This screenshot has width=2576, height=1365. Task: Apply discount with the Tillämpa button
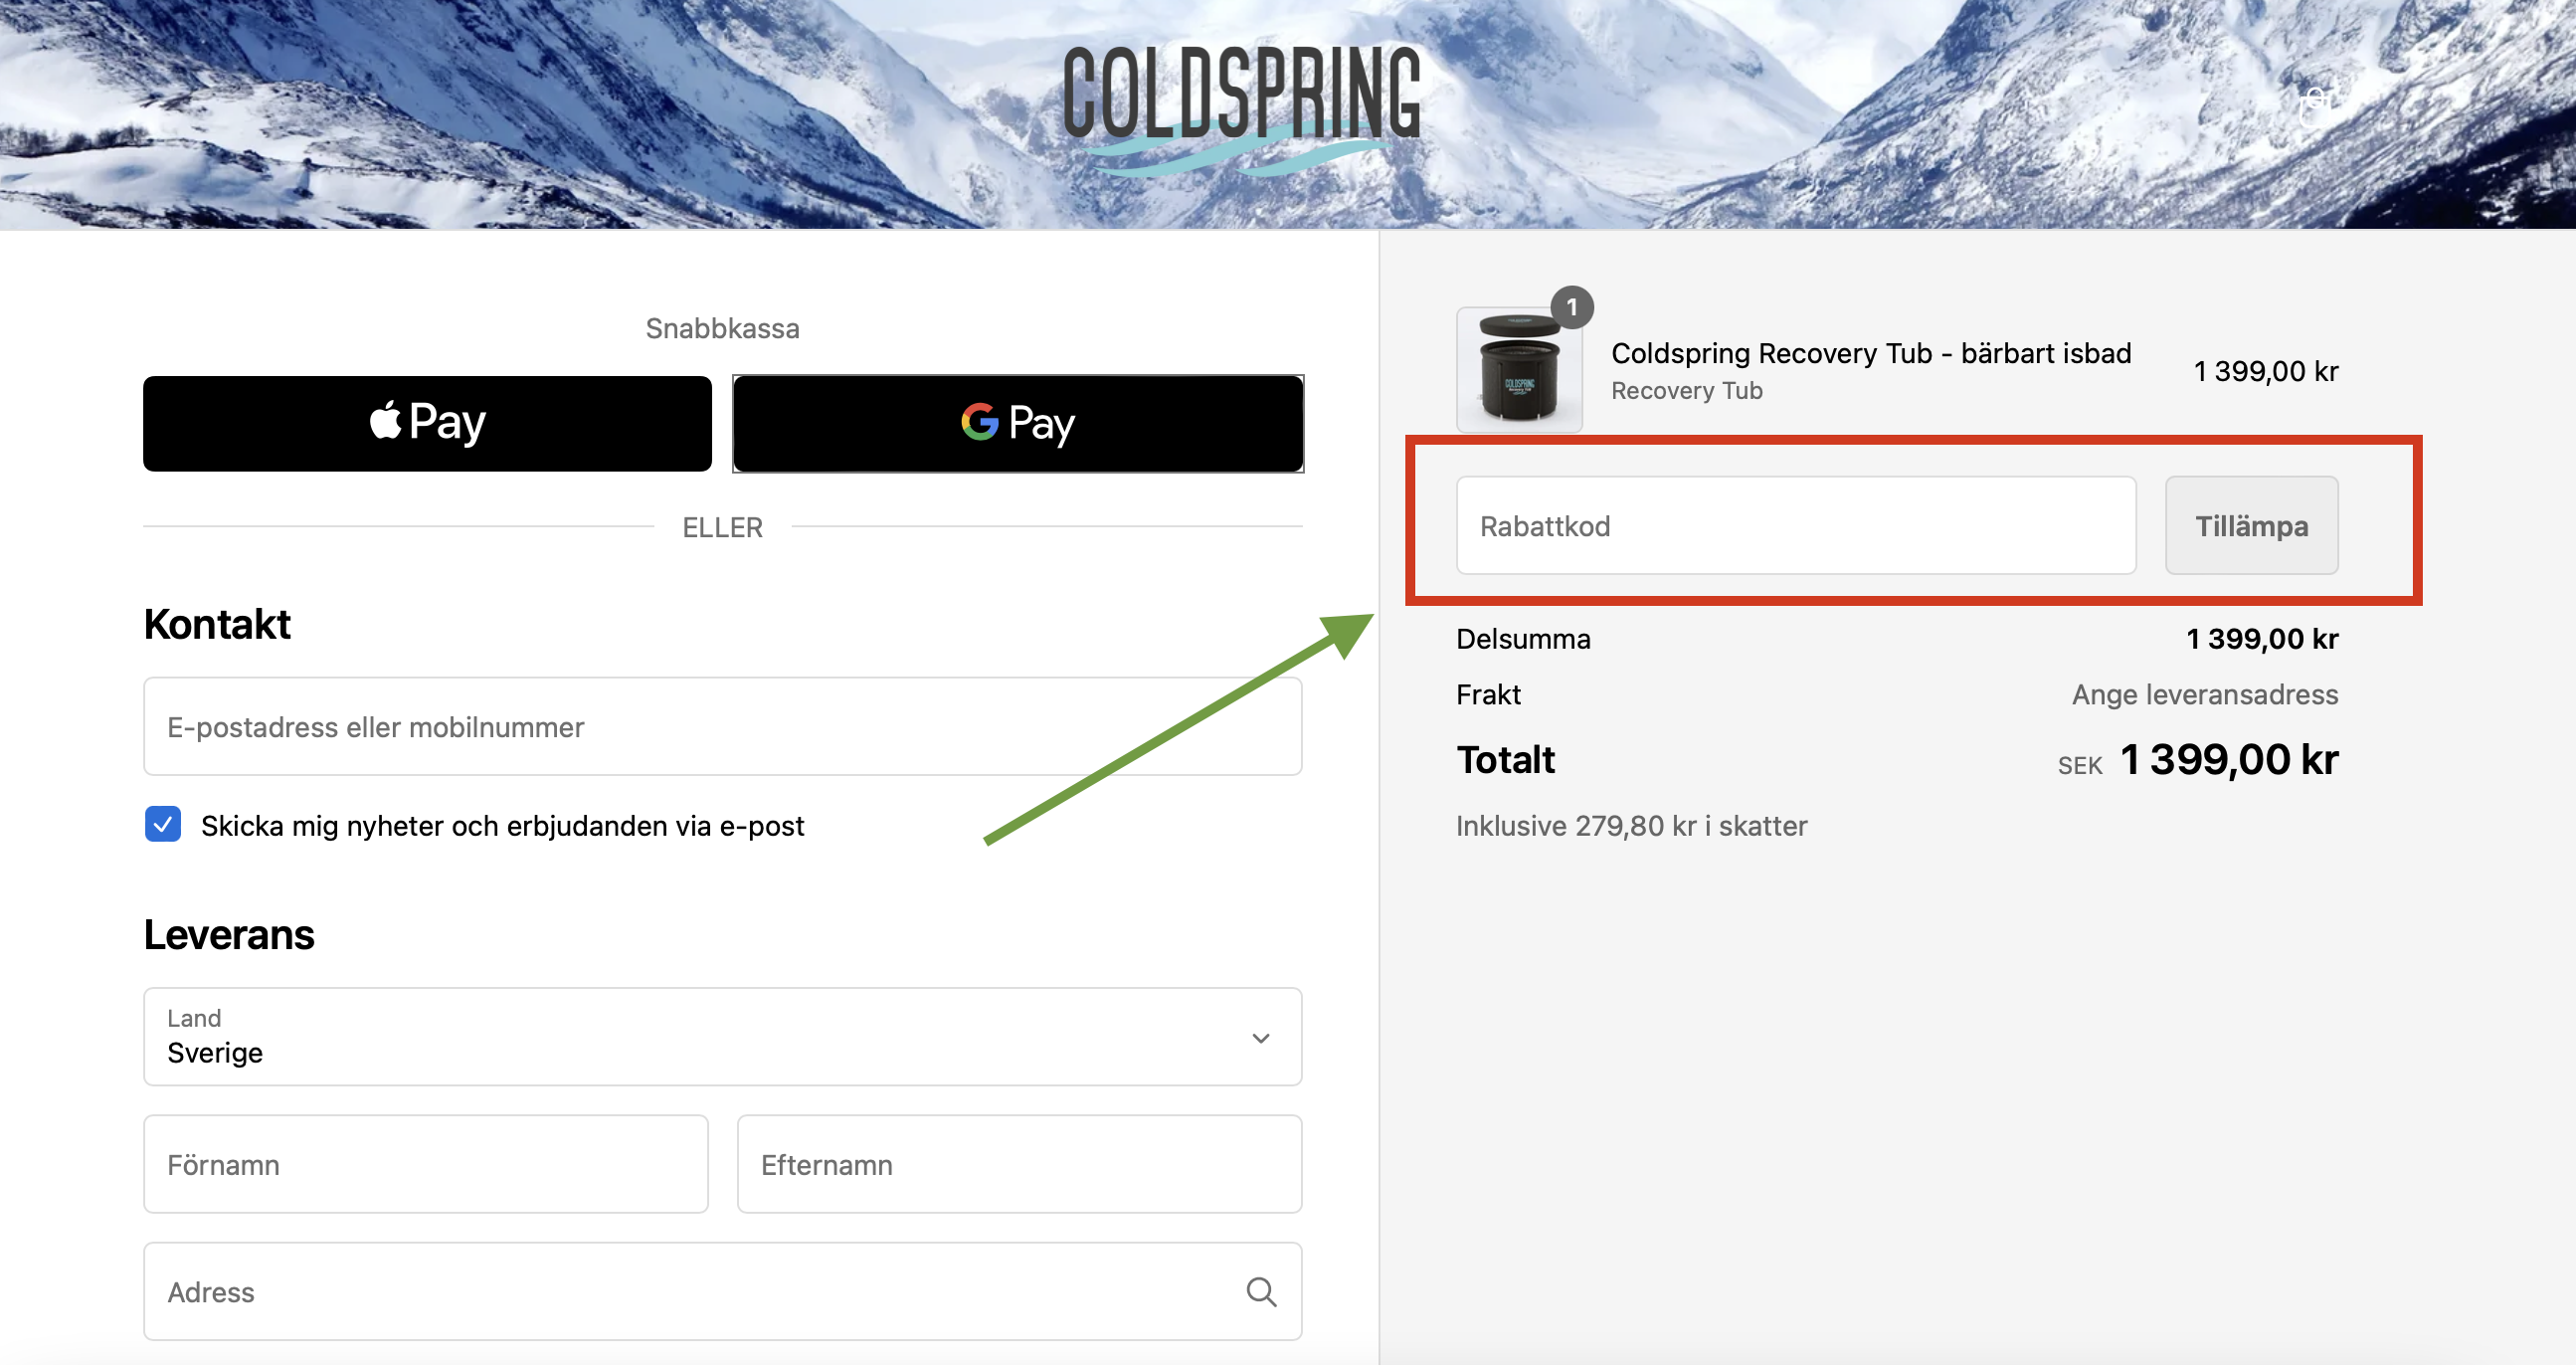2251,526
